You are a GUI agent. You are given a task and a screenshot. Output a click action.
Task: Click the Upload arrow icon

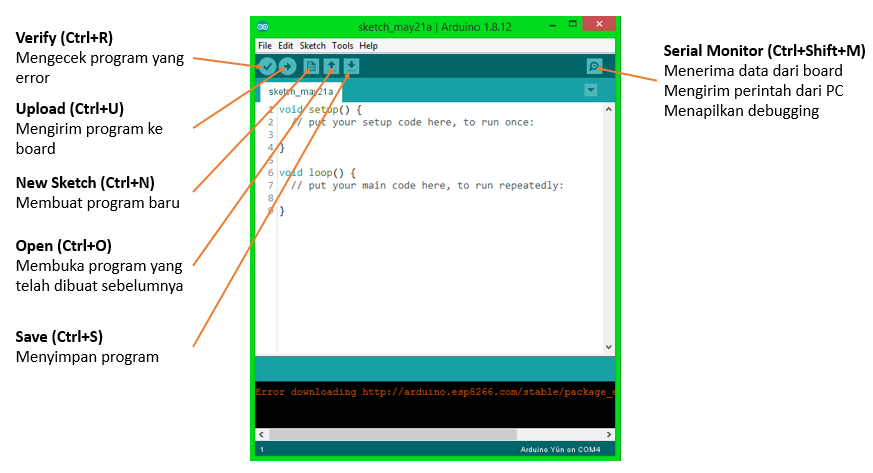pyautogui.click(x=287, y=67)
